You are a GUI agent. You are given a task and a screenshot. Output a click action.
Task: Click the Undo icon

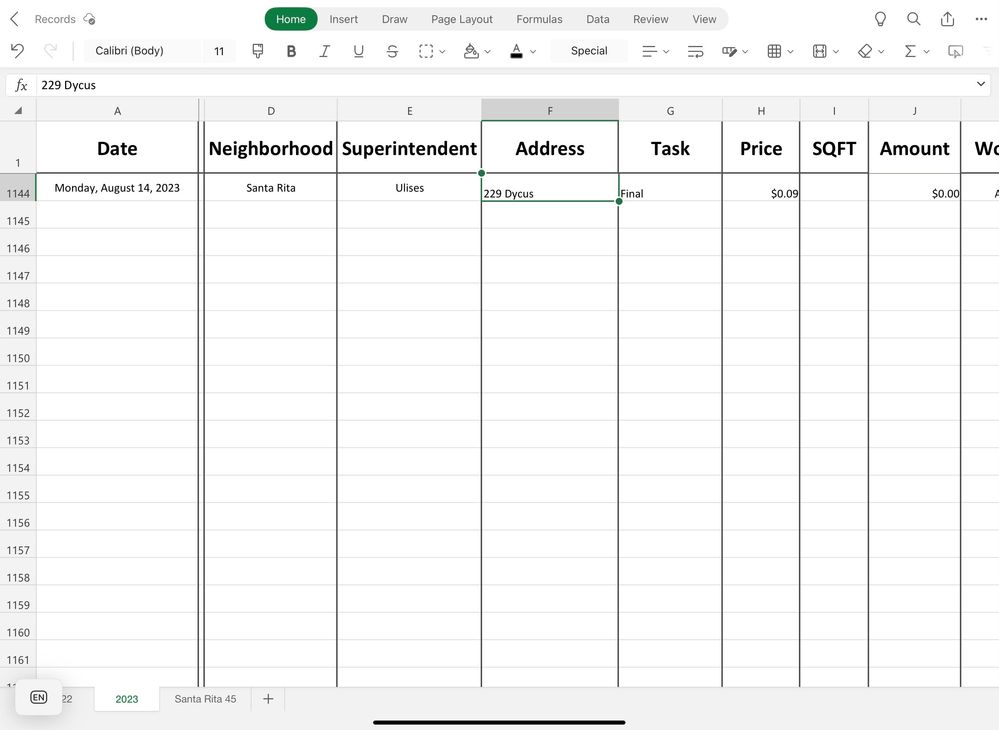pyautogui.click(x=17, y=51)
